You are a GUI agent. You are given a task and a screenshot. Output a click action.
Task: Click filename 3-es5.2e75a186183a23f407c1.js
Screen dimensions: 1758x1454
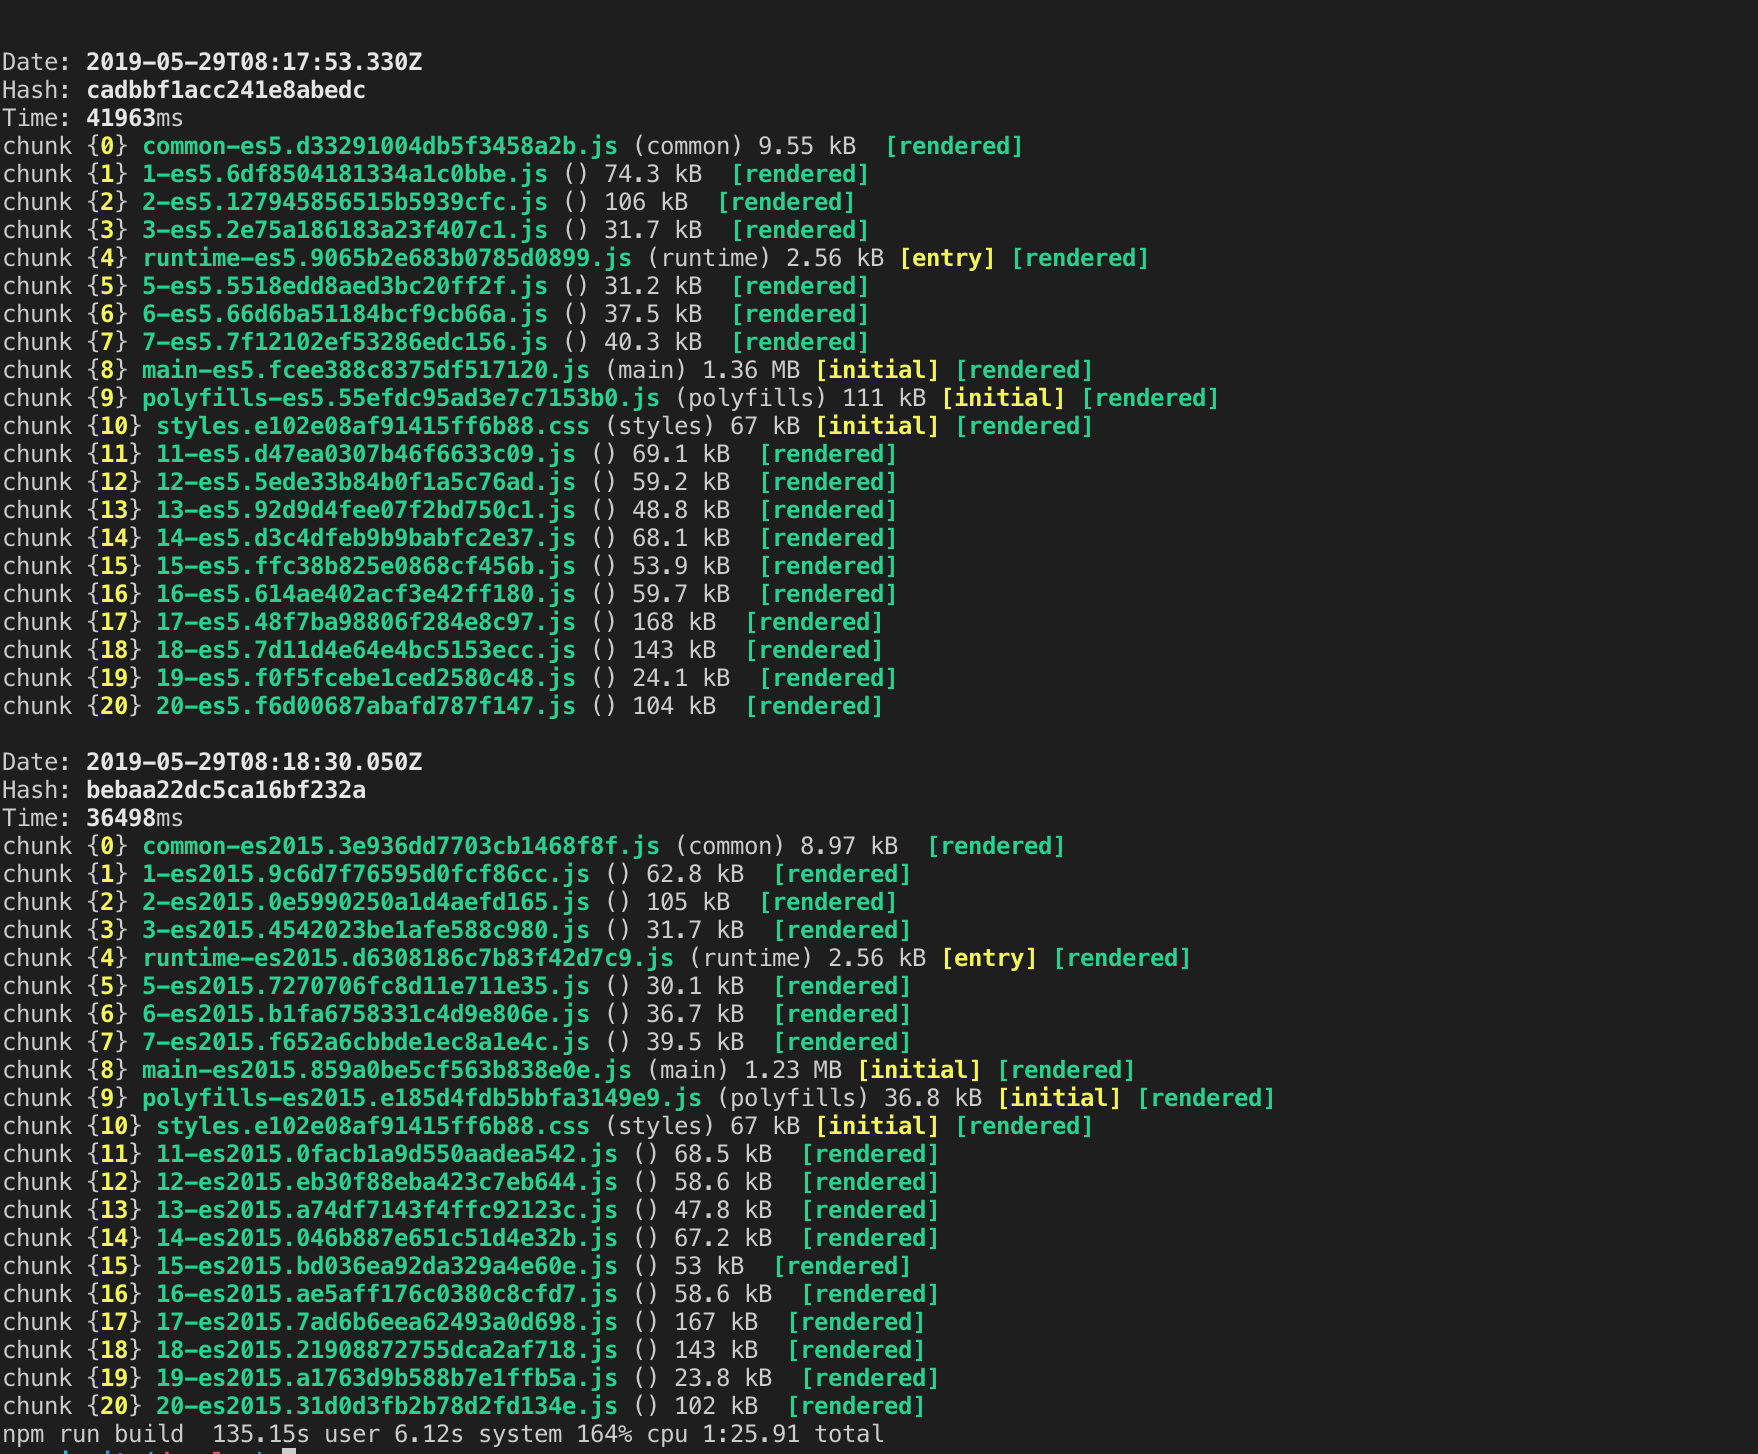coord(345,230)
